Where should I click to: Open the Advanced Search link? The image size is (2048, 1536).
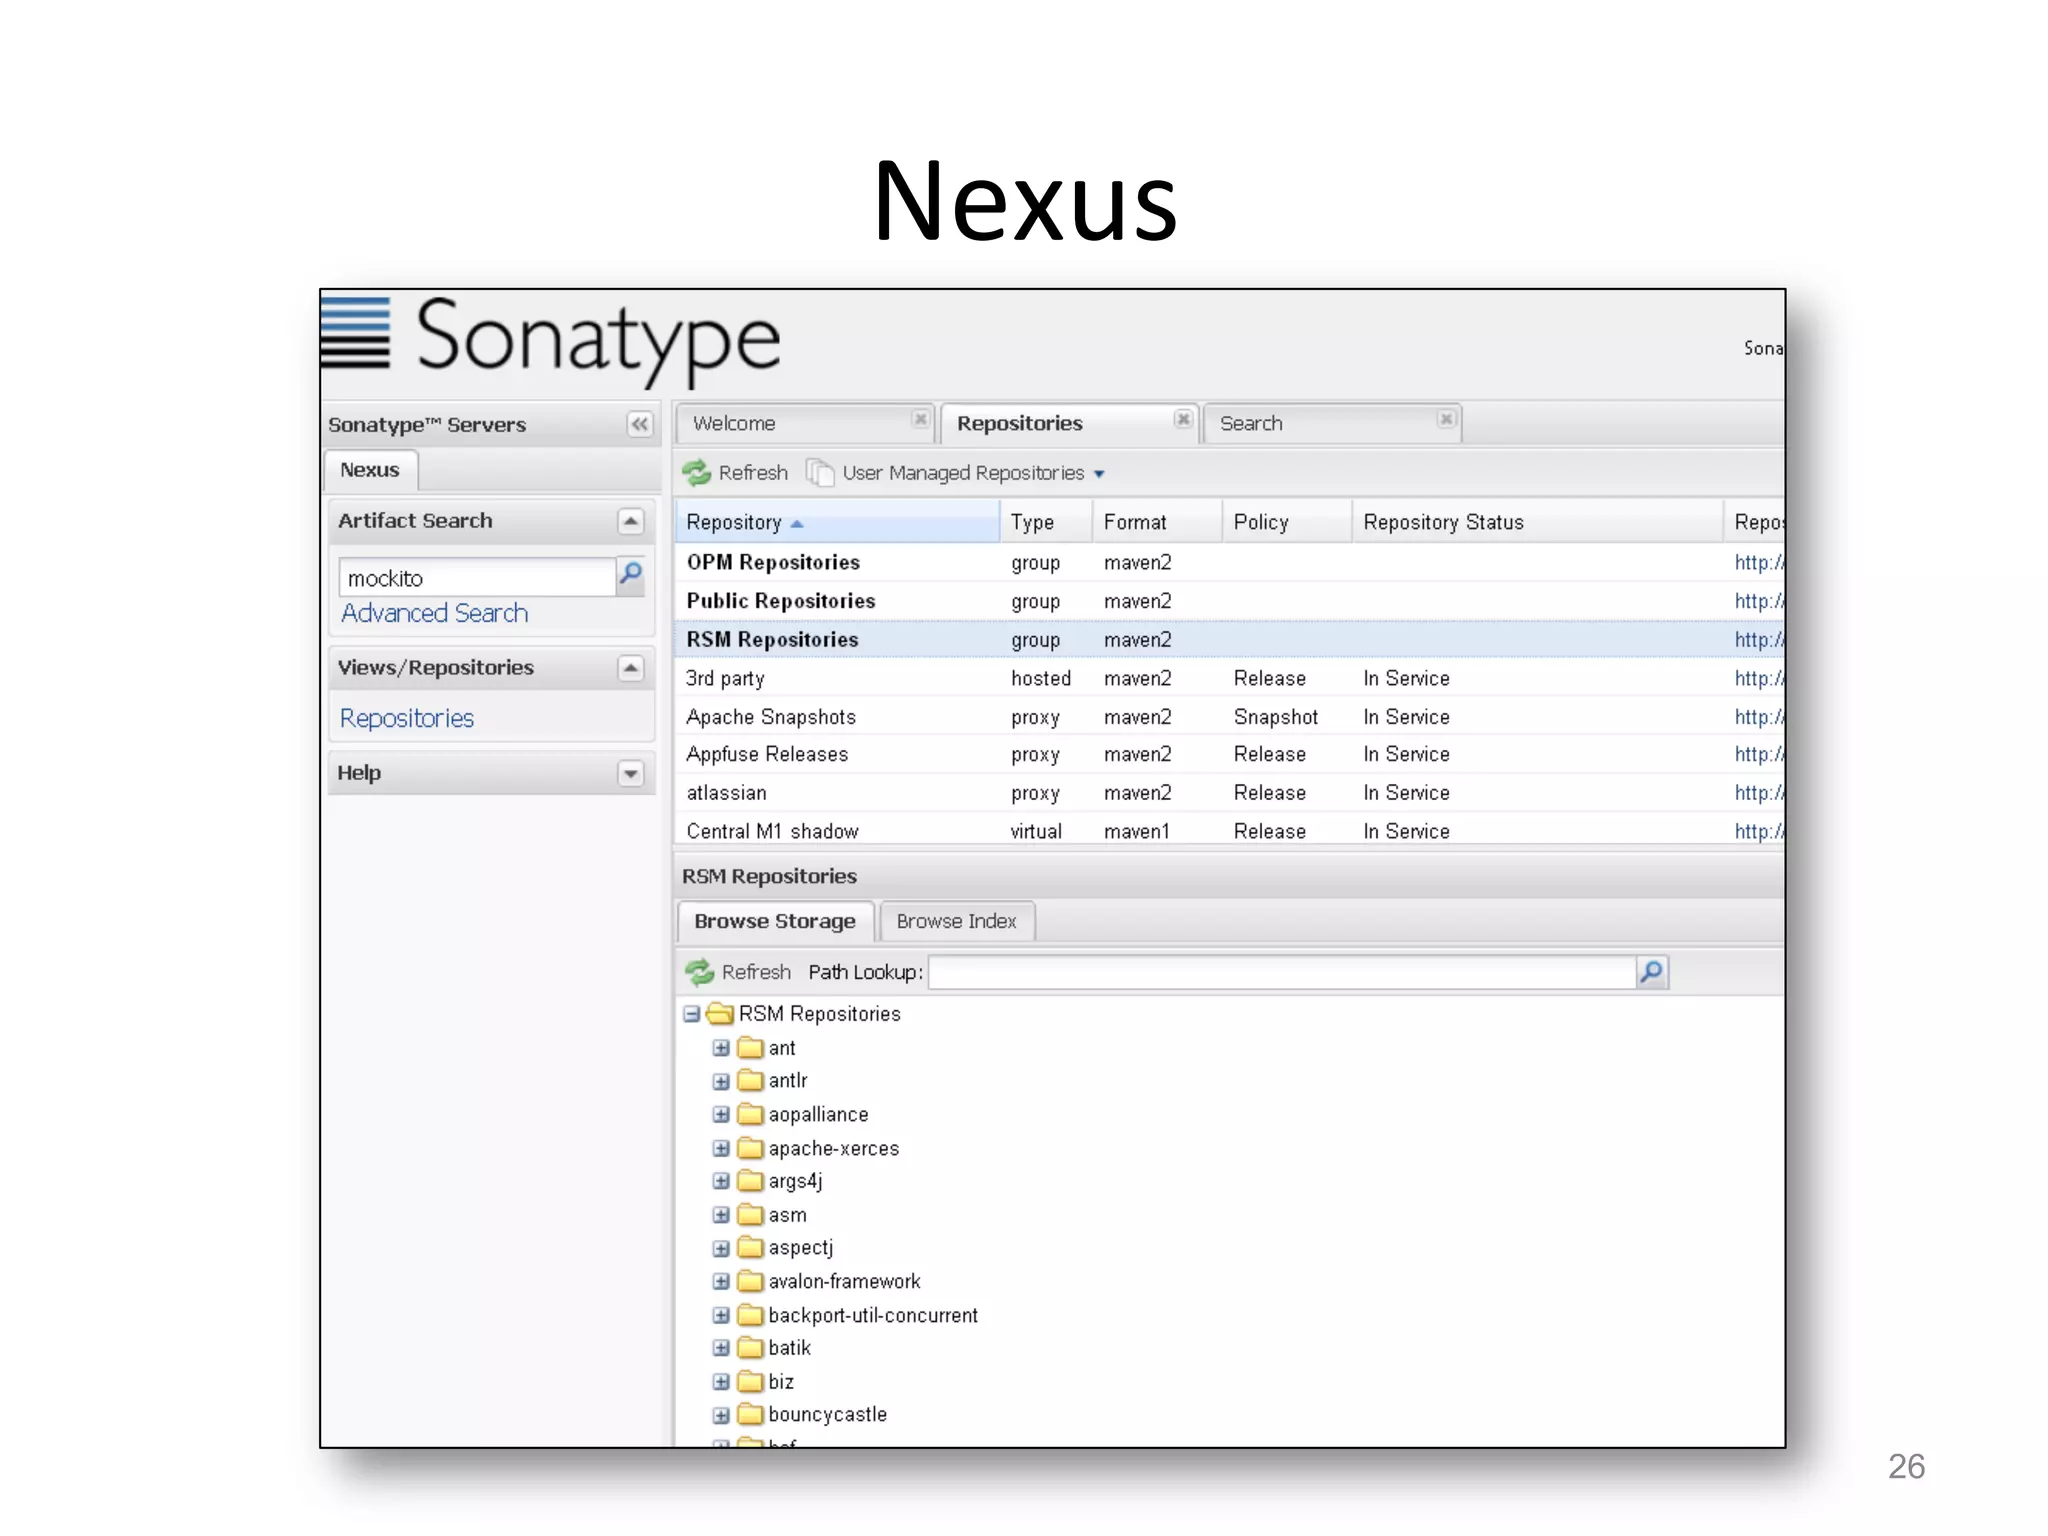[434, 613]
